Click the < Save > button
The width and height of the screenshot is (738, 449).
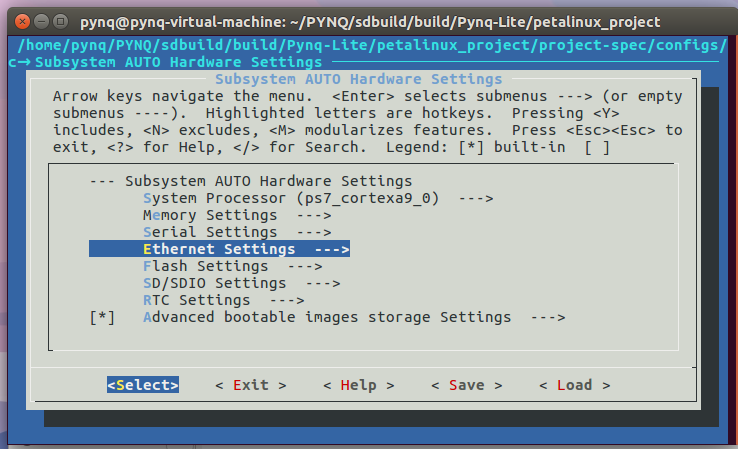[466, 385]
